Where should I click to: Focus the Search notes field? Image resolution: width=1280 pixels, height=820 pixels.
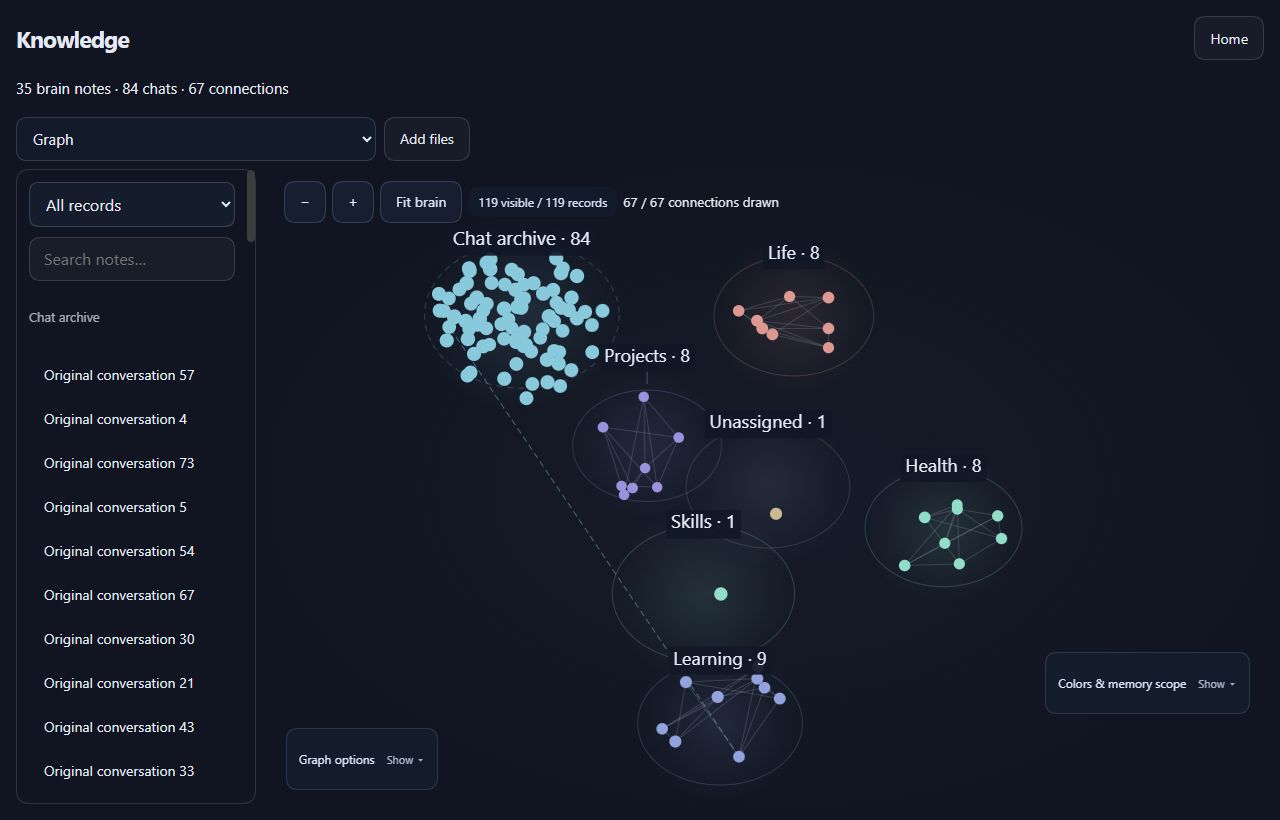(132, 259)
